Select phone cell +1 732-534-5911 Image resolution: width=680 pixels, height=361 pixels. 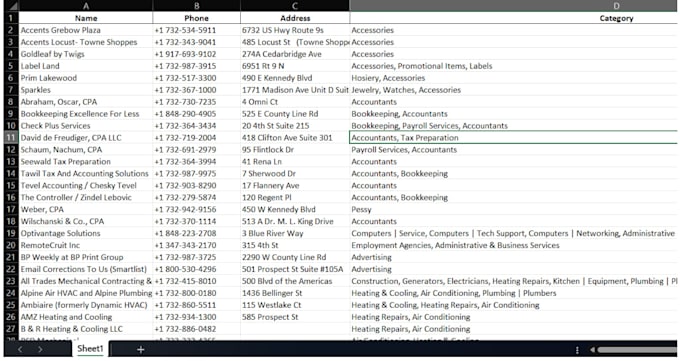[x=196, y=30]
